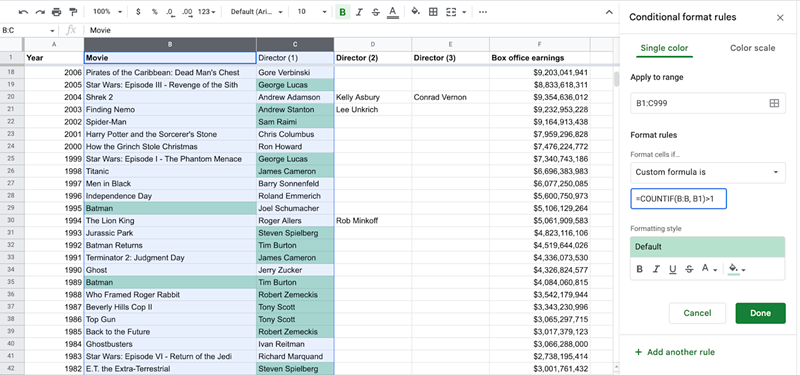The width and height of the screenshot is (800, 375).
Task: Open the Custom formula is dropdown
Action: [708, 172]
